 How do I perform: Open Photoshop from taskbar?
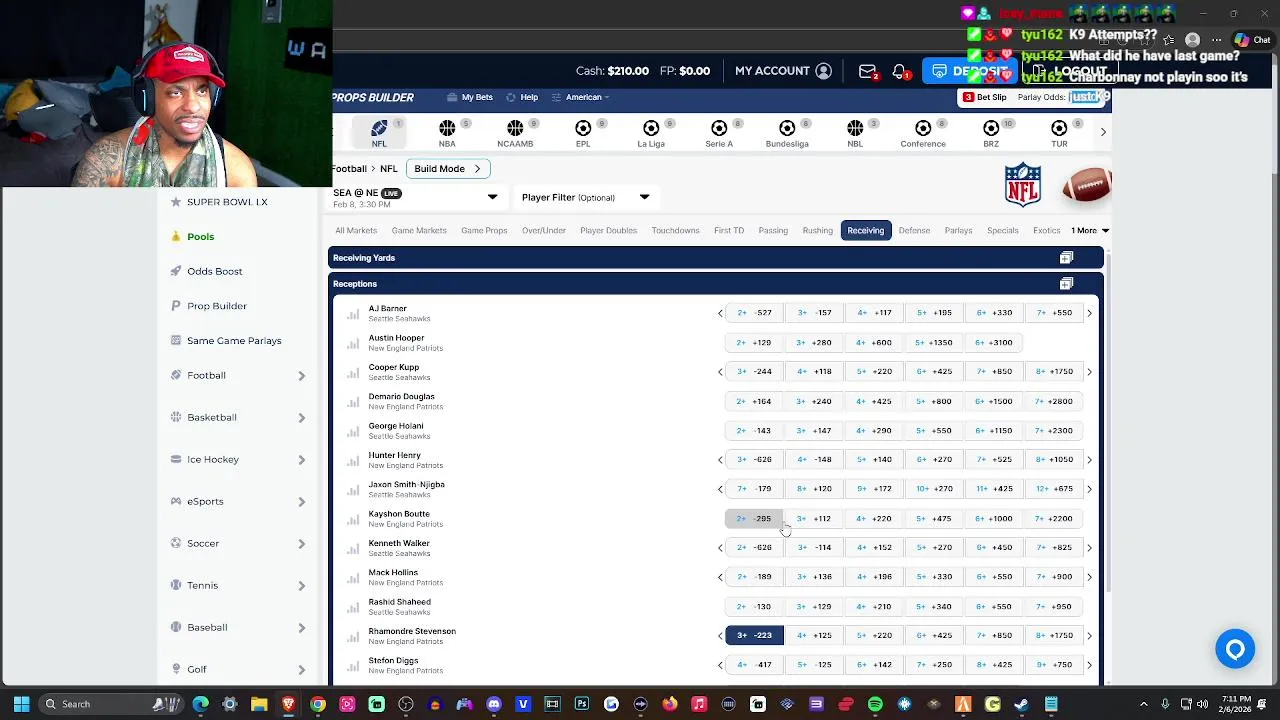(x=582, y=704)
